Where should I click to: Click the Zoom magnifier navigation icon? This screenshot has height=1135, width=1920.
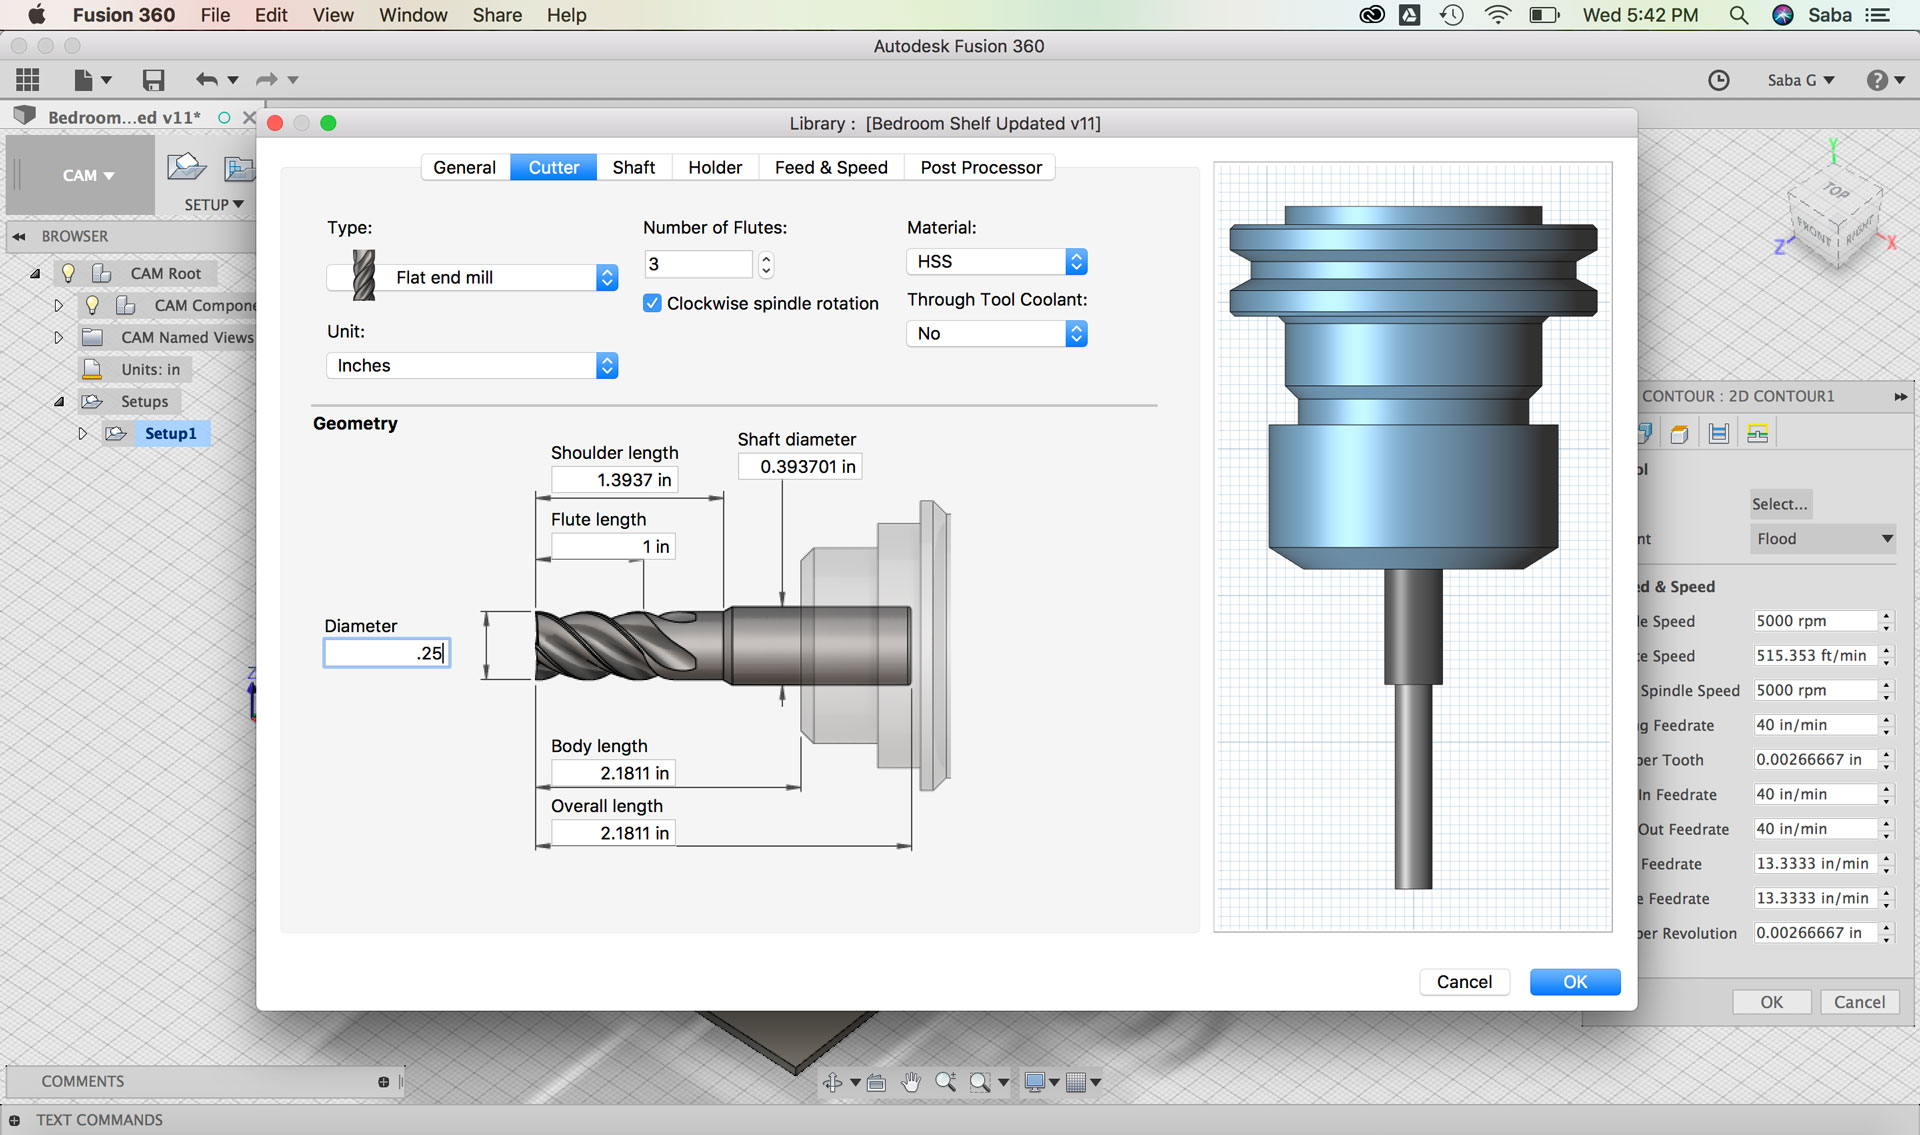tap(945, 1082)
